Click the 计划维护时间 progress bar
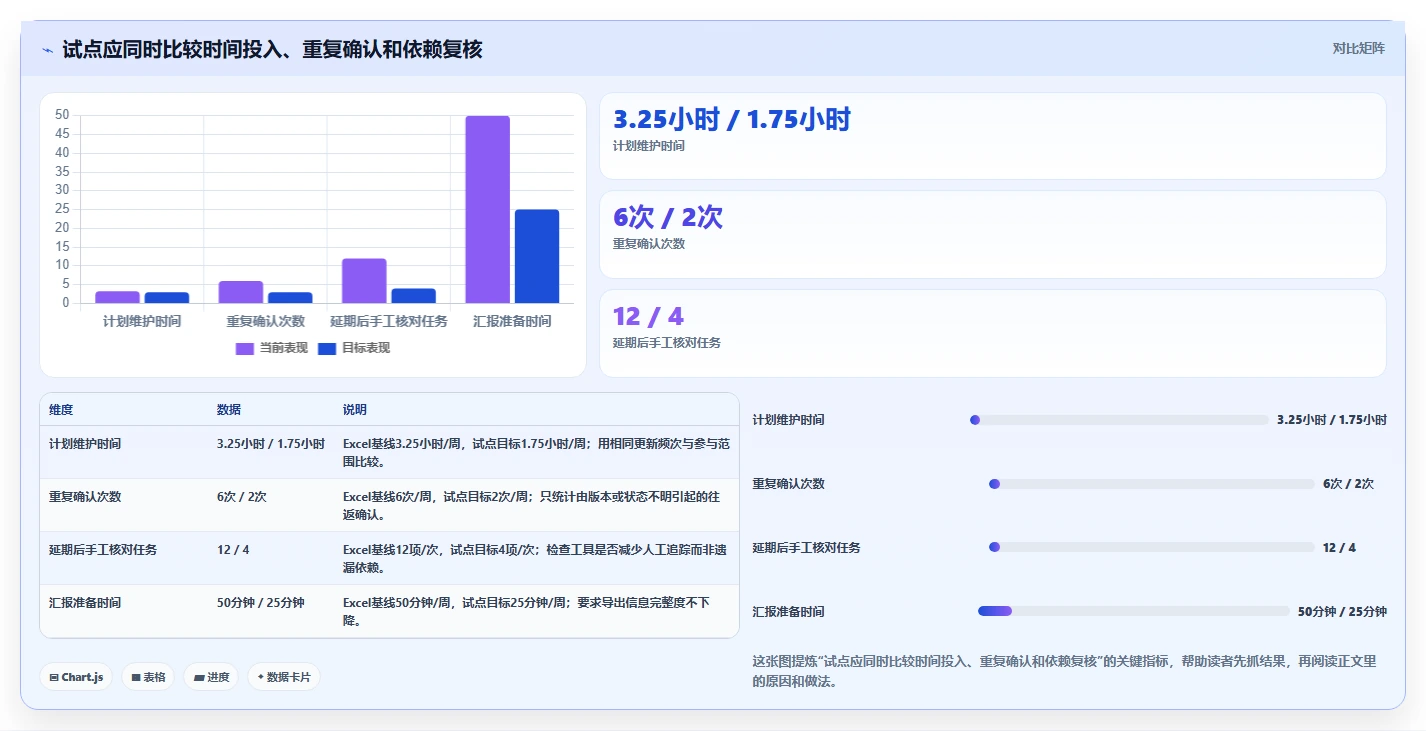 click(1119, 420)
